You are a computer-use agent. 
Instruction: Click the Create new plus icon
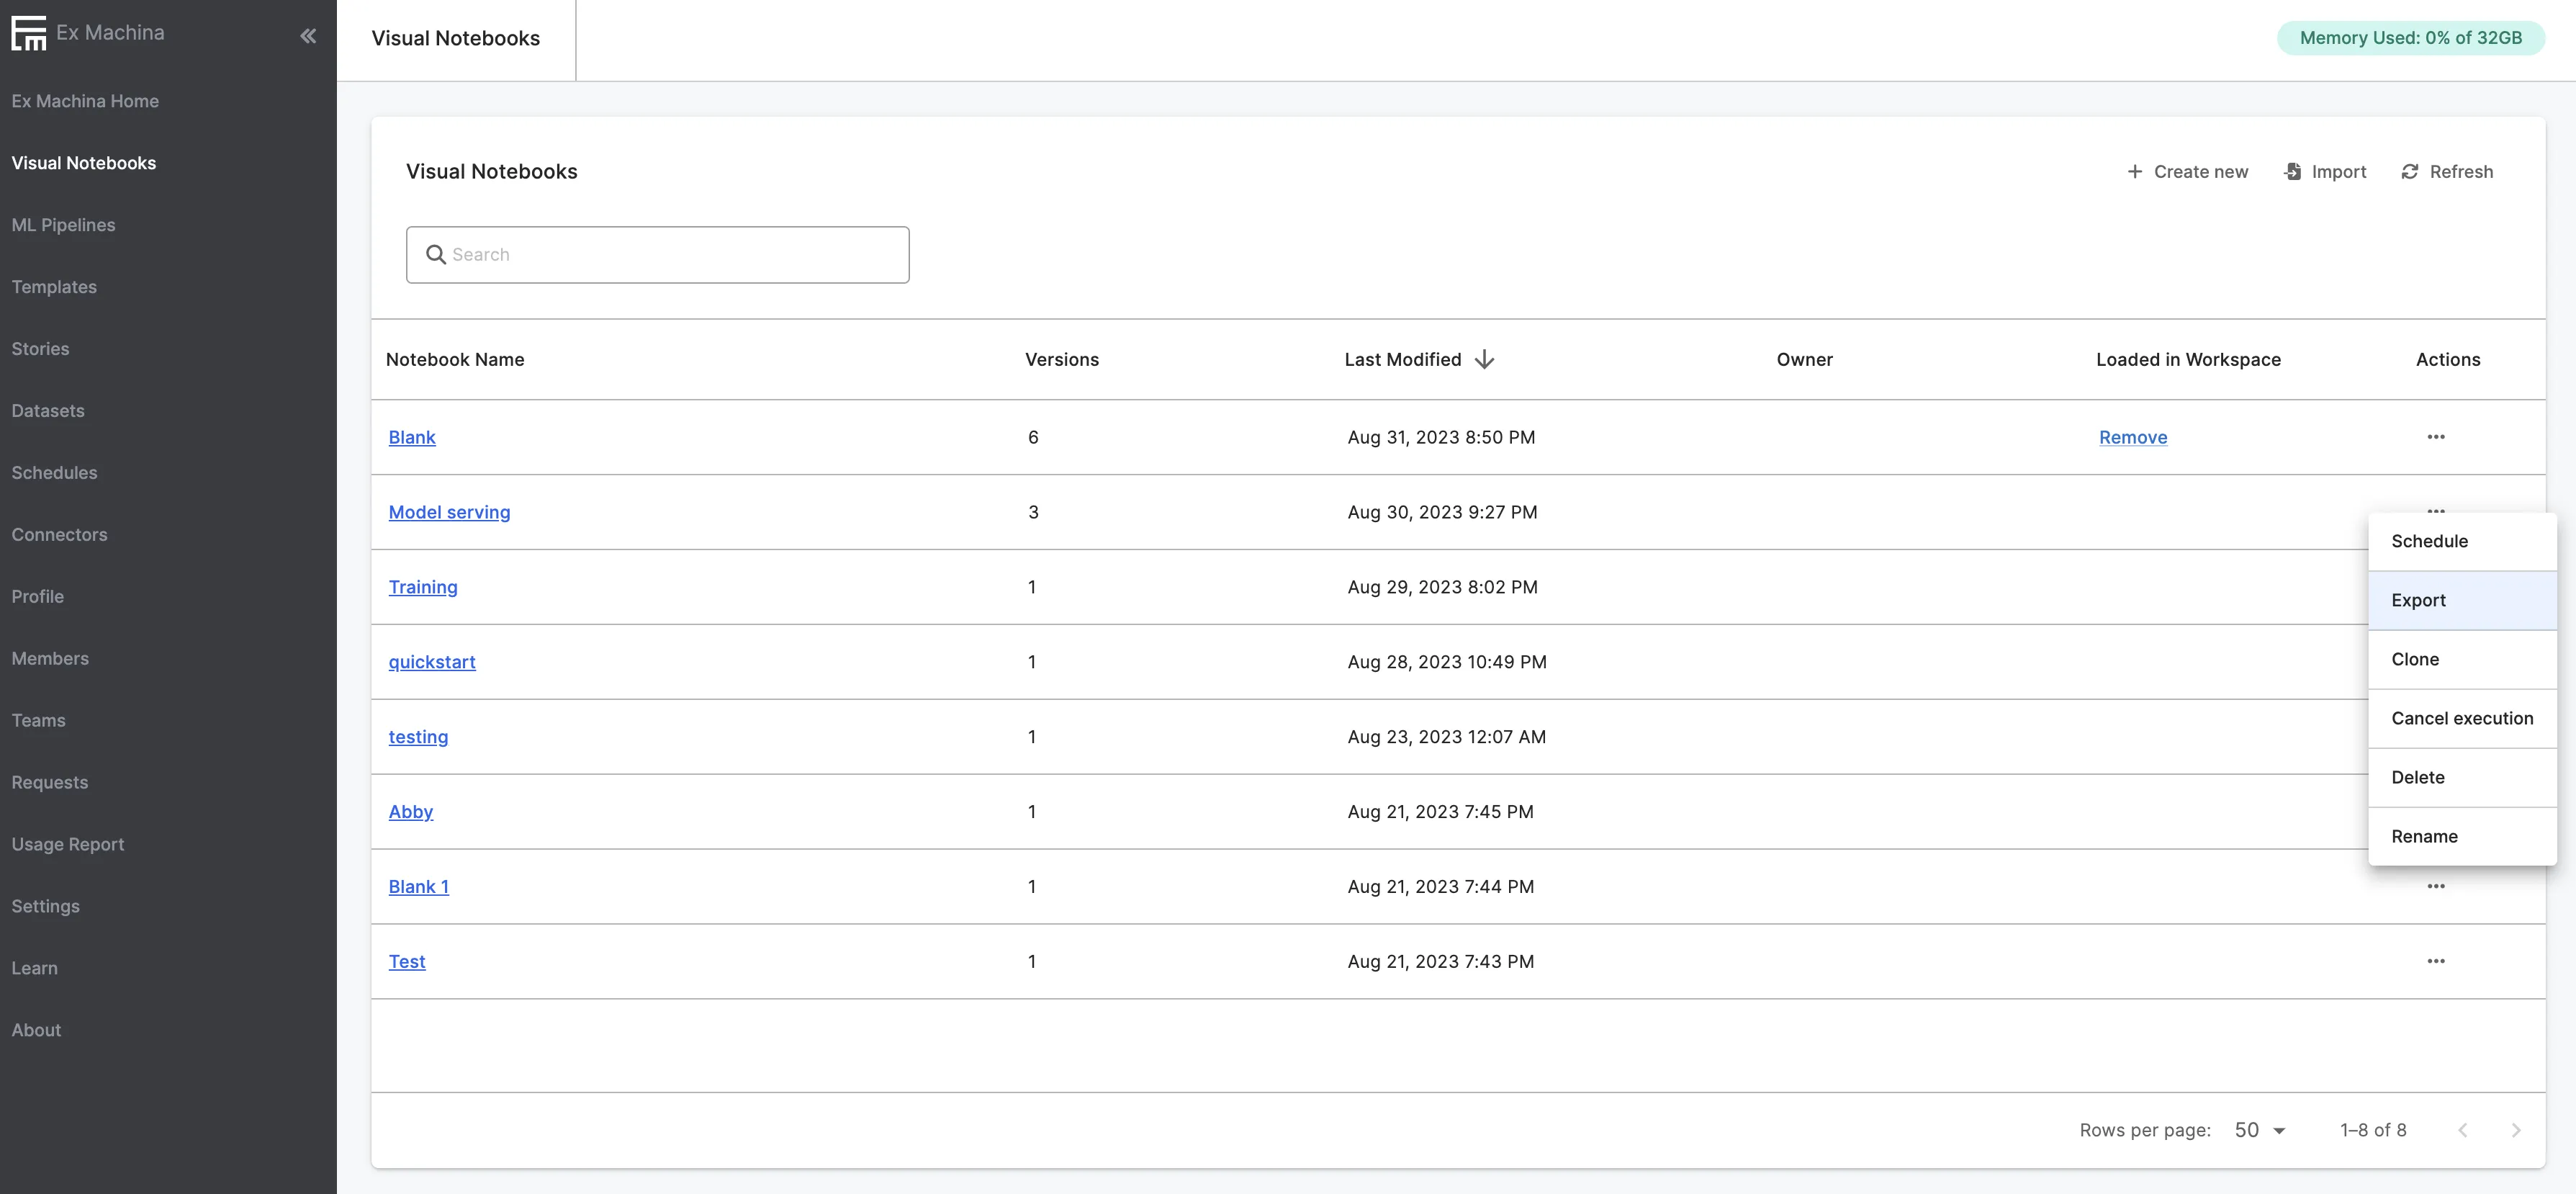(2135, 172)
